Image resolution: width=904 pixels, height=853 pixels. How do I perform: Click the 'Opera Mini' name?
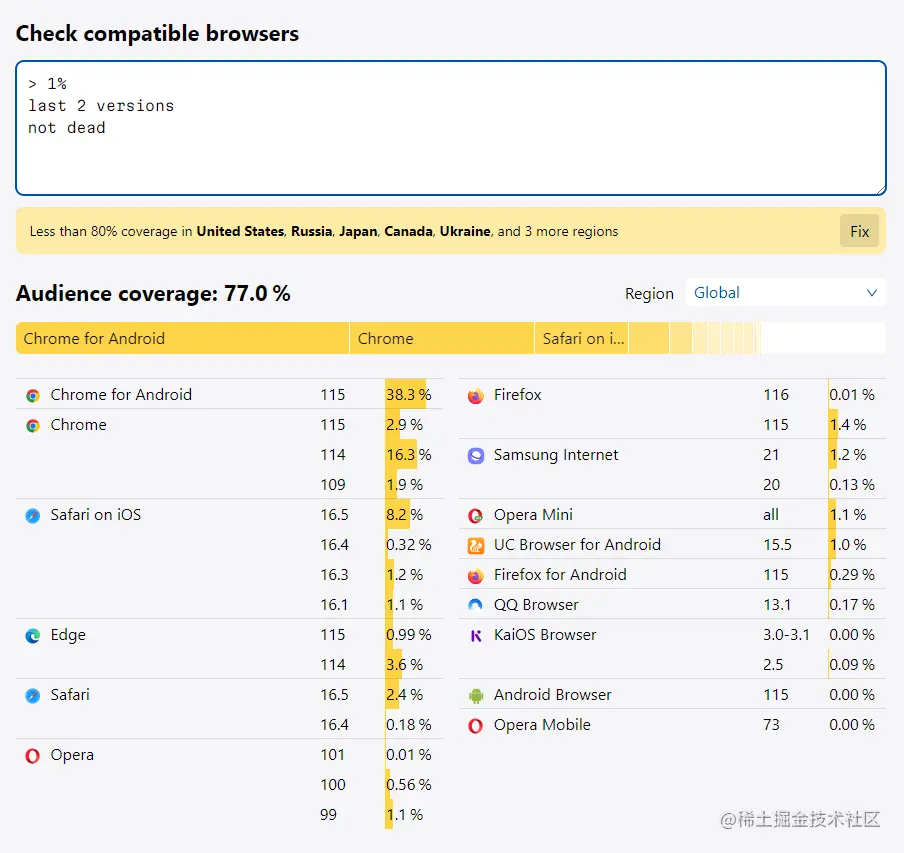[x=533, y=515]
